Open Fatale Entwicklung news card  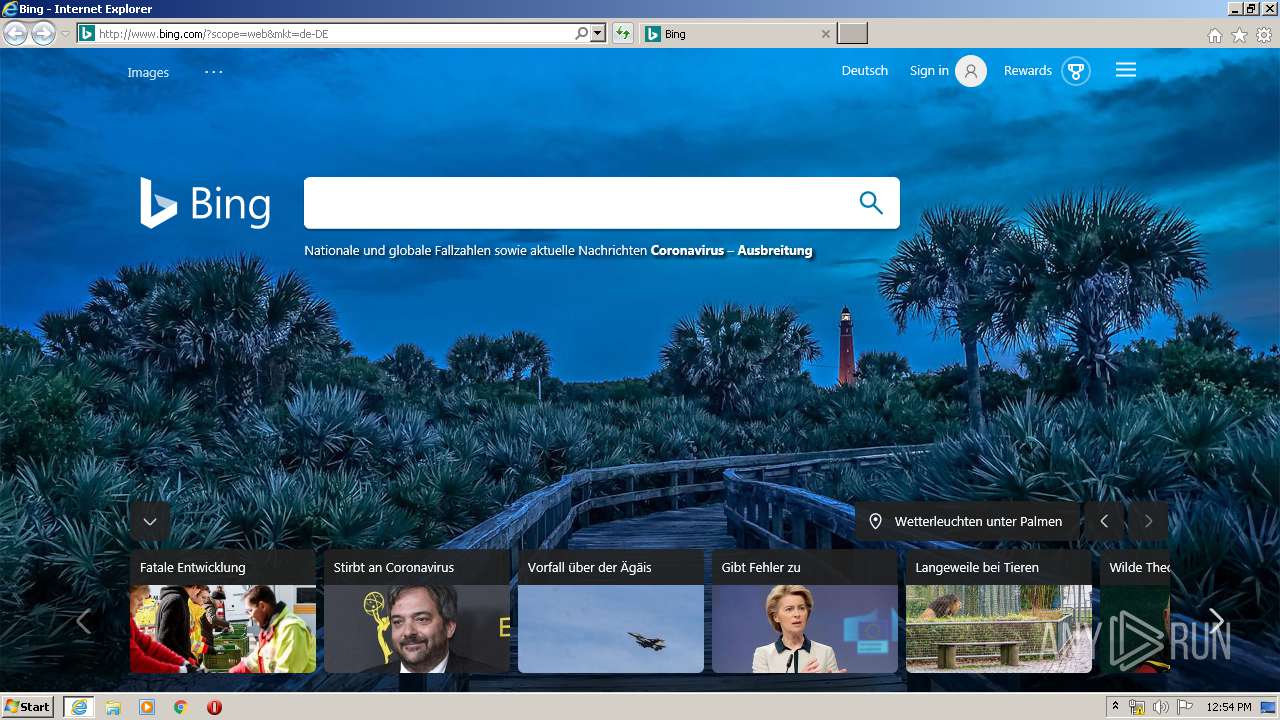[223, 611]
